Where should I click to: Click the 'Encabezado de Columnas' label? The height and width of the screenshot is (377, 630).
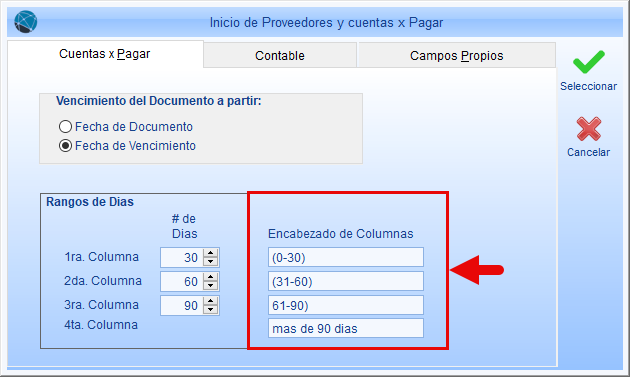click(x=340, y=234)
